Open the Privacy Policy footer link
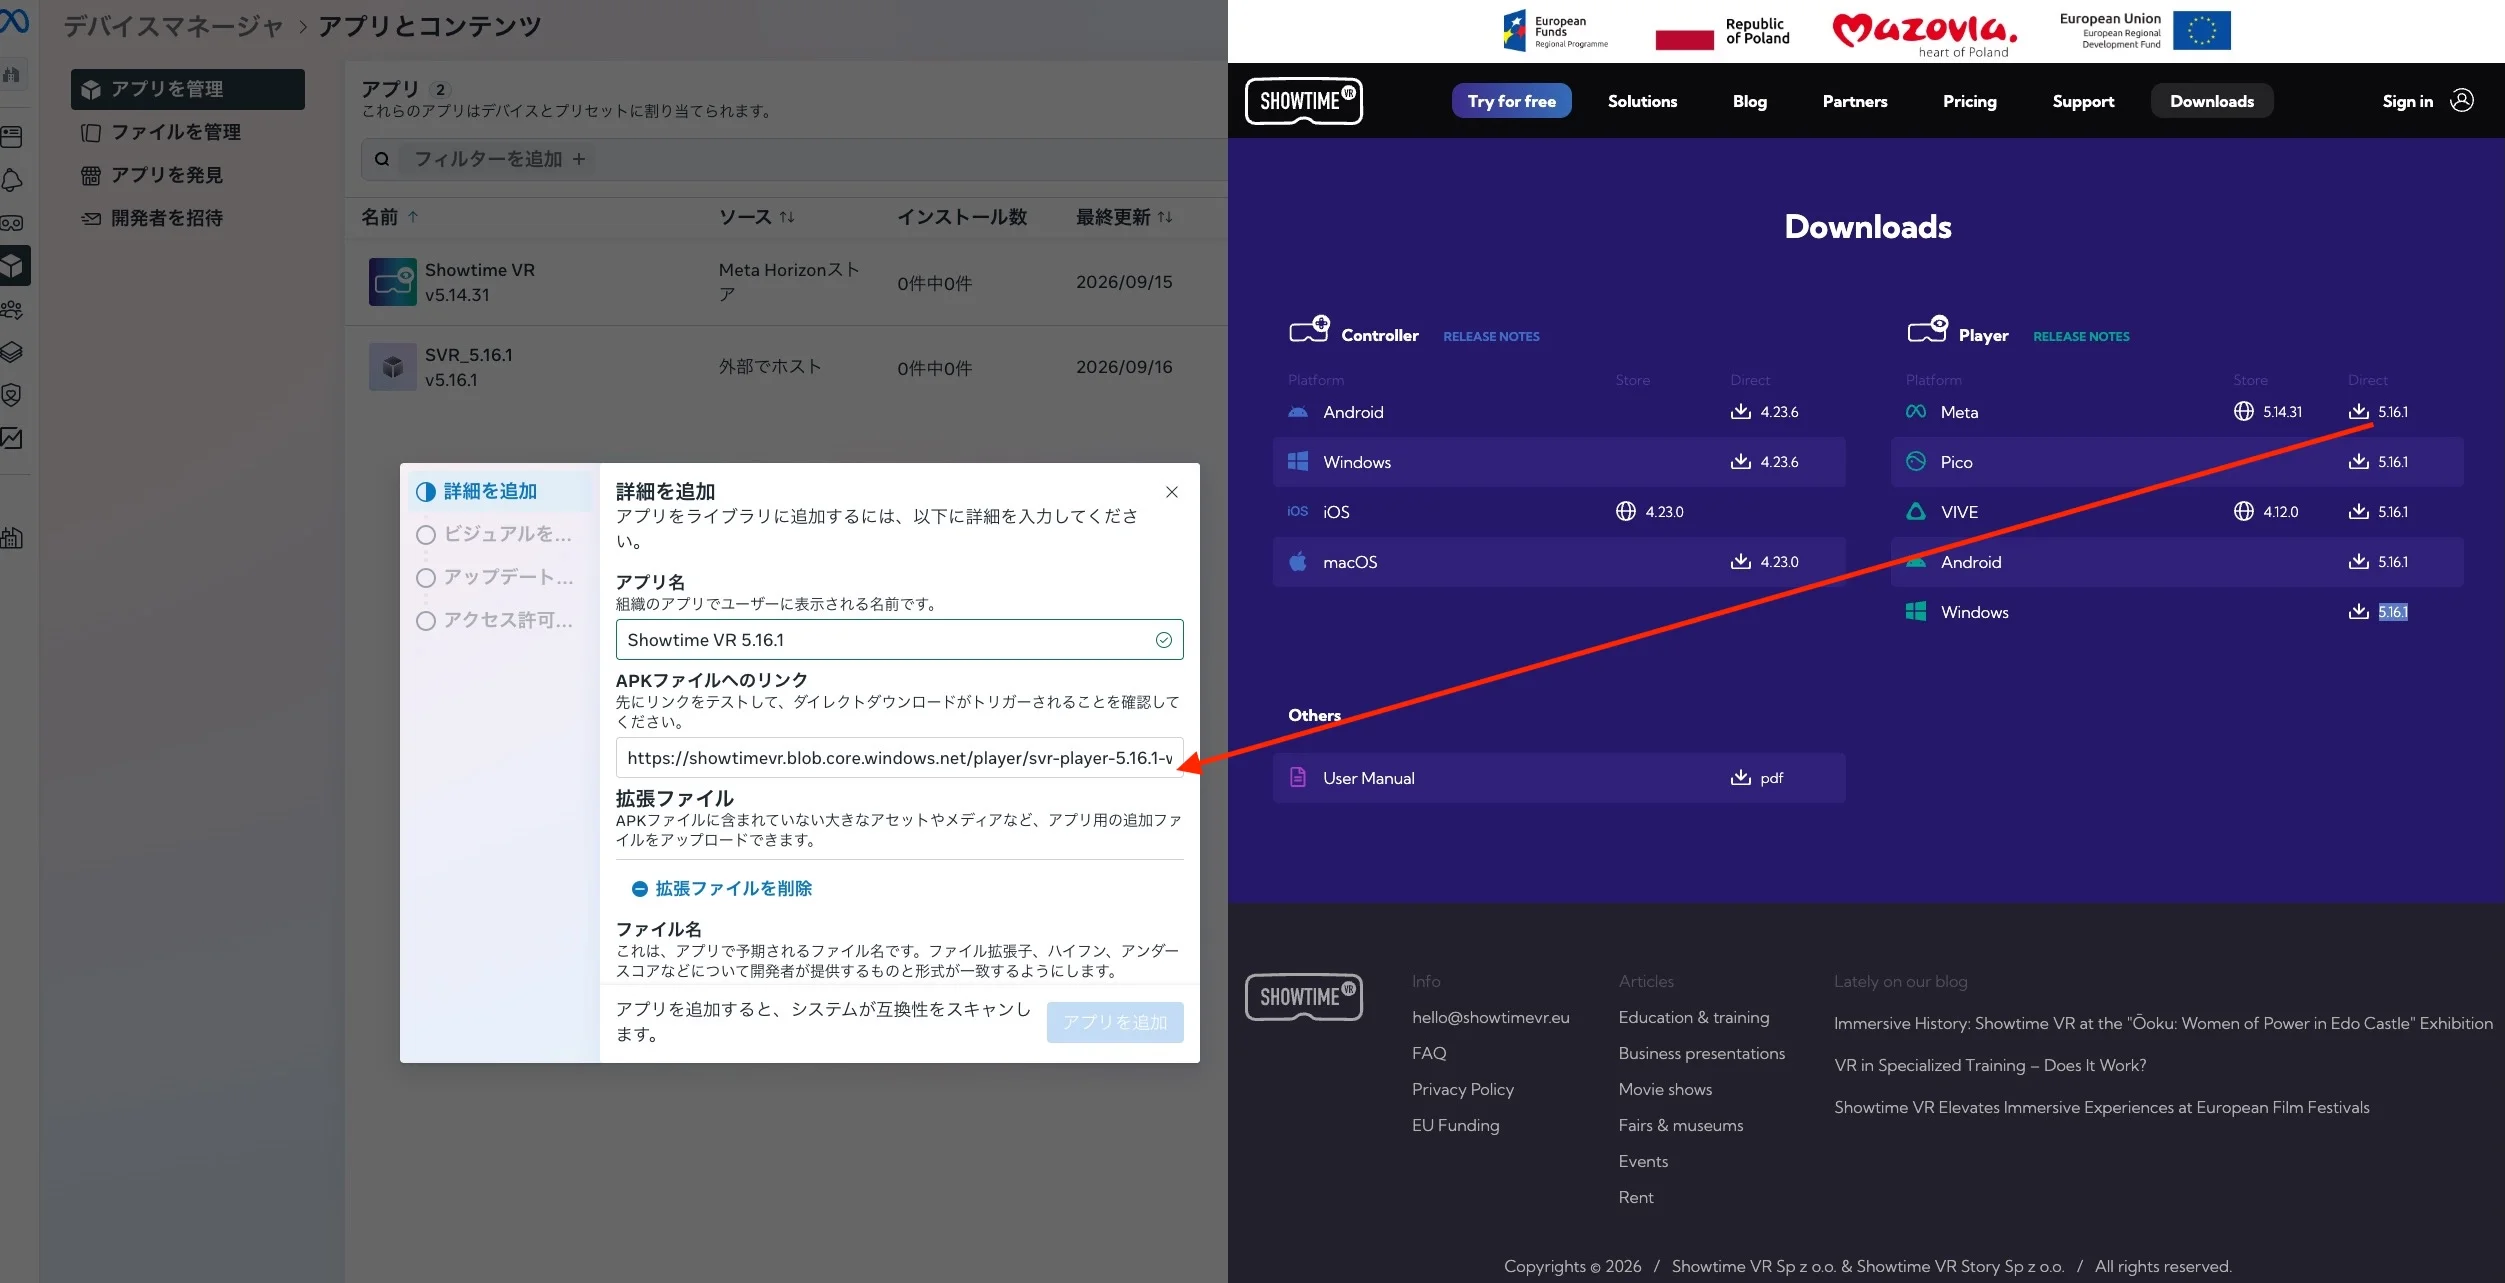The image size is (2505, 1283). pos(1462,1089)
